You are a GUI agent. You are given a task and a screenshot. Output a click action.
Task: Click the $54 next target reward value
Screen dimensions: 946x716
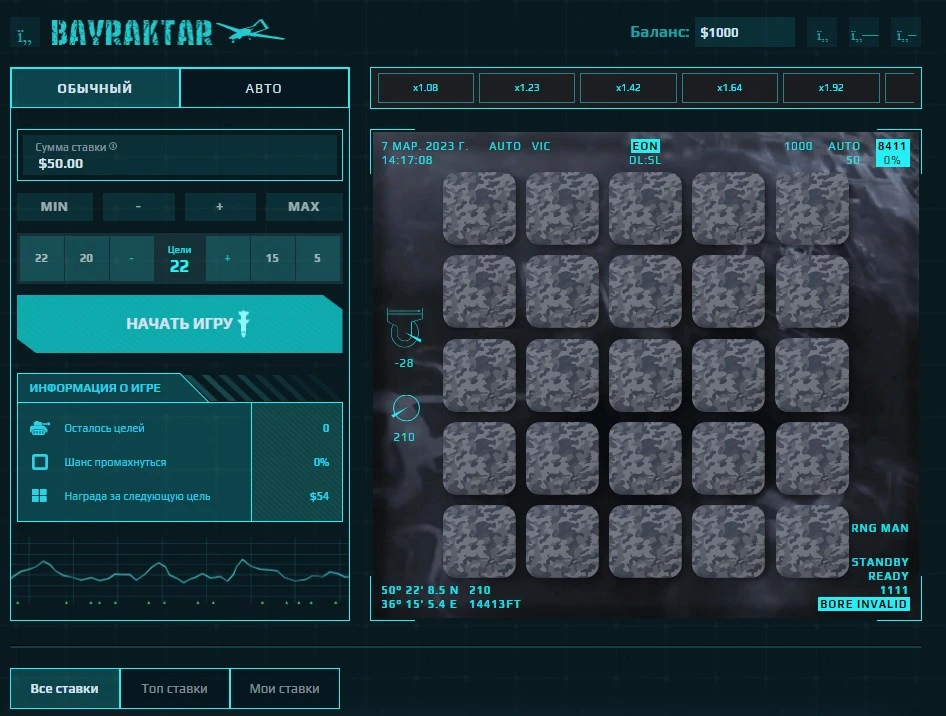[319, 496]
